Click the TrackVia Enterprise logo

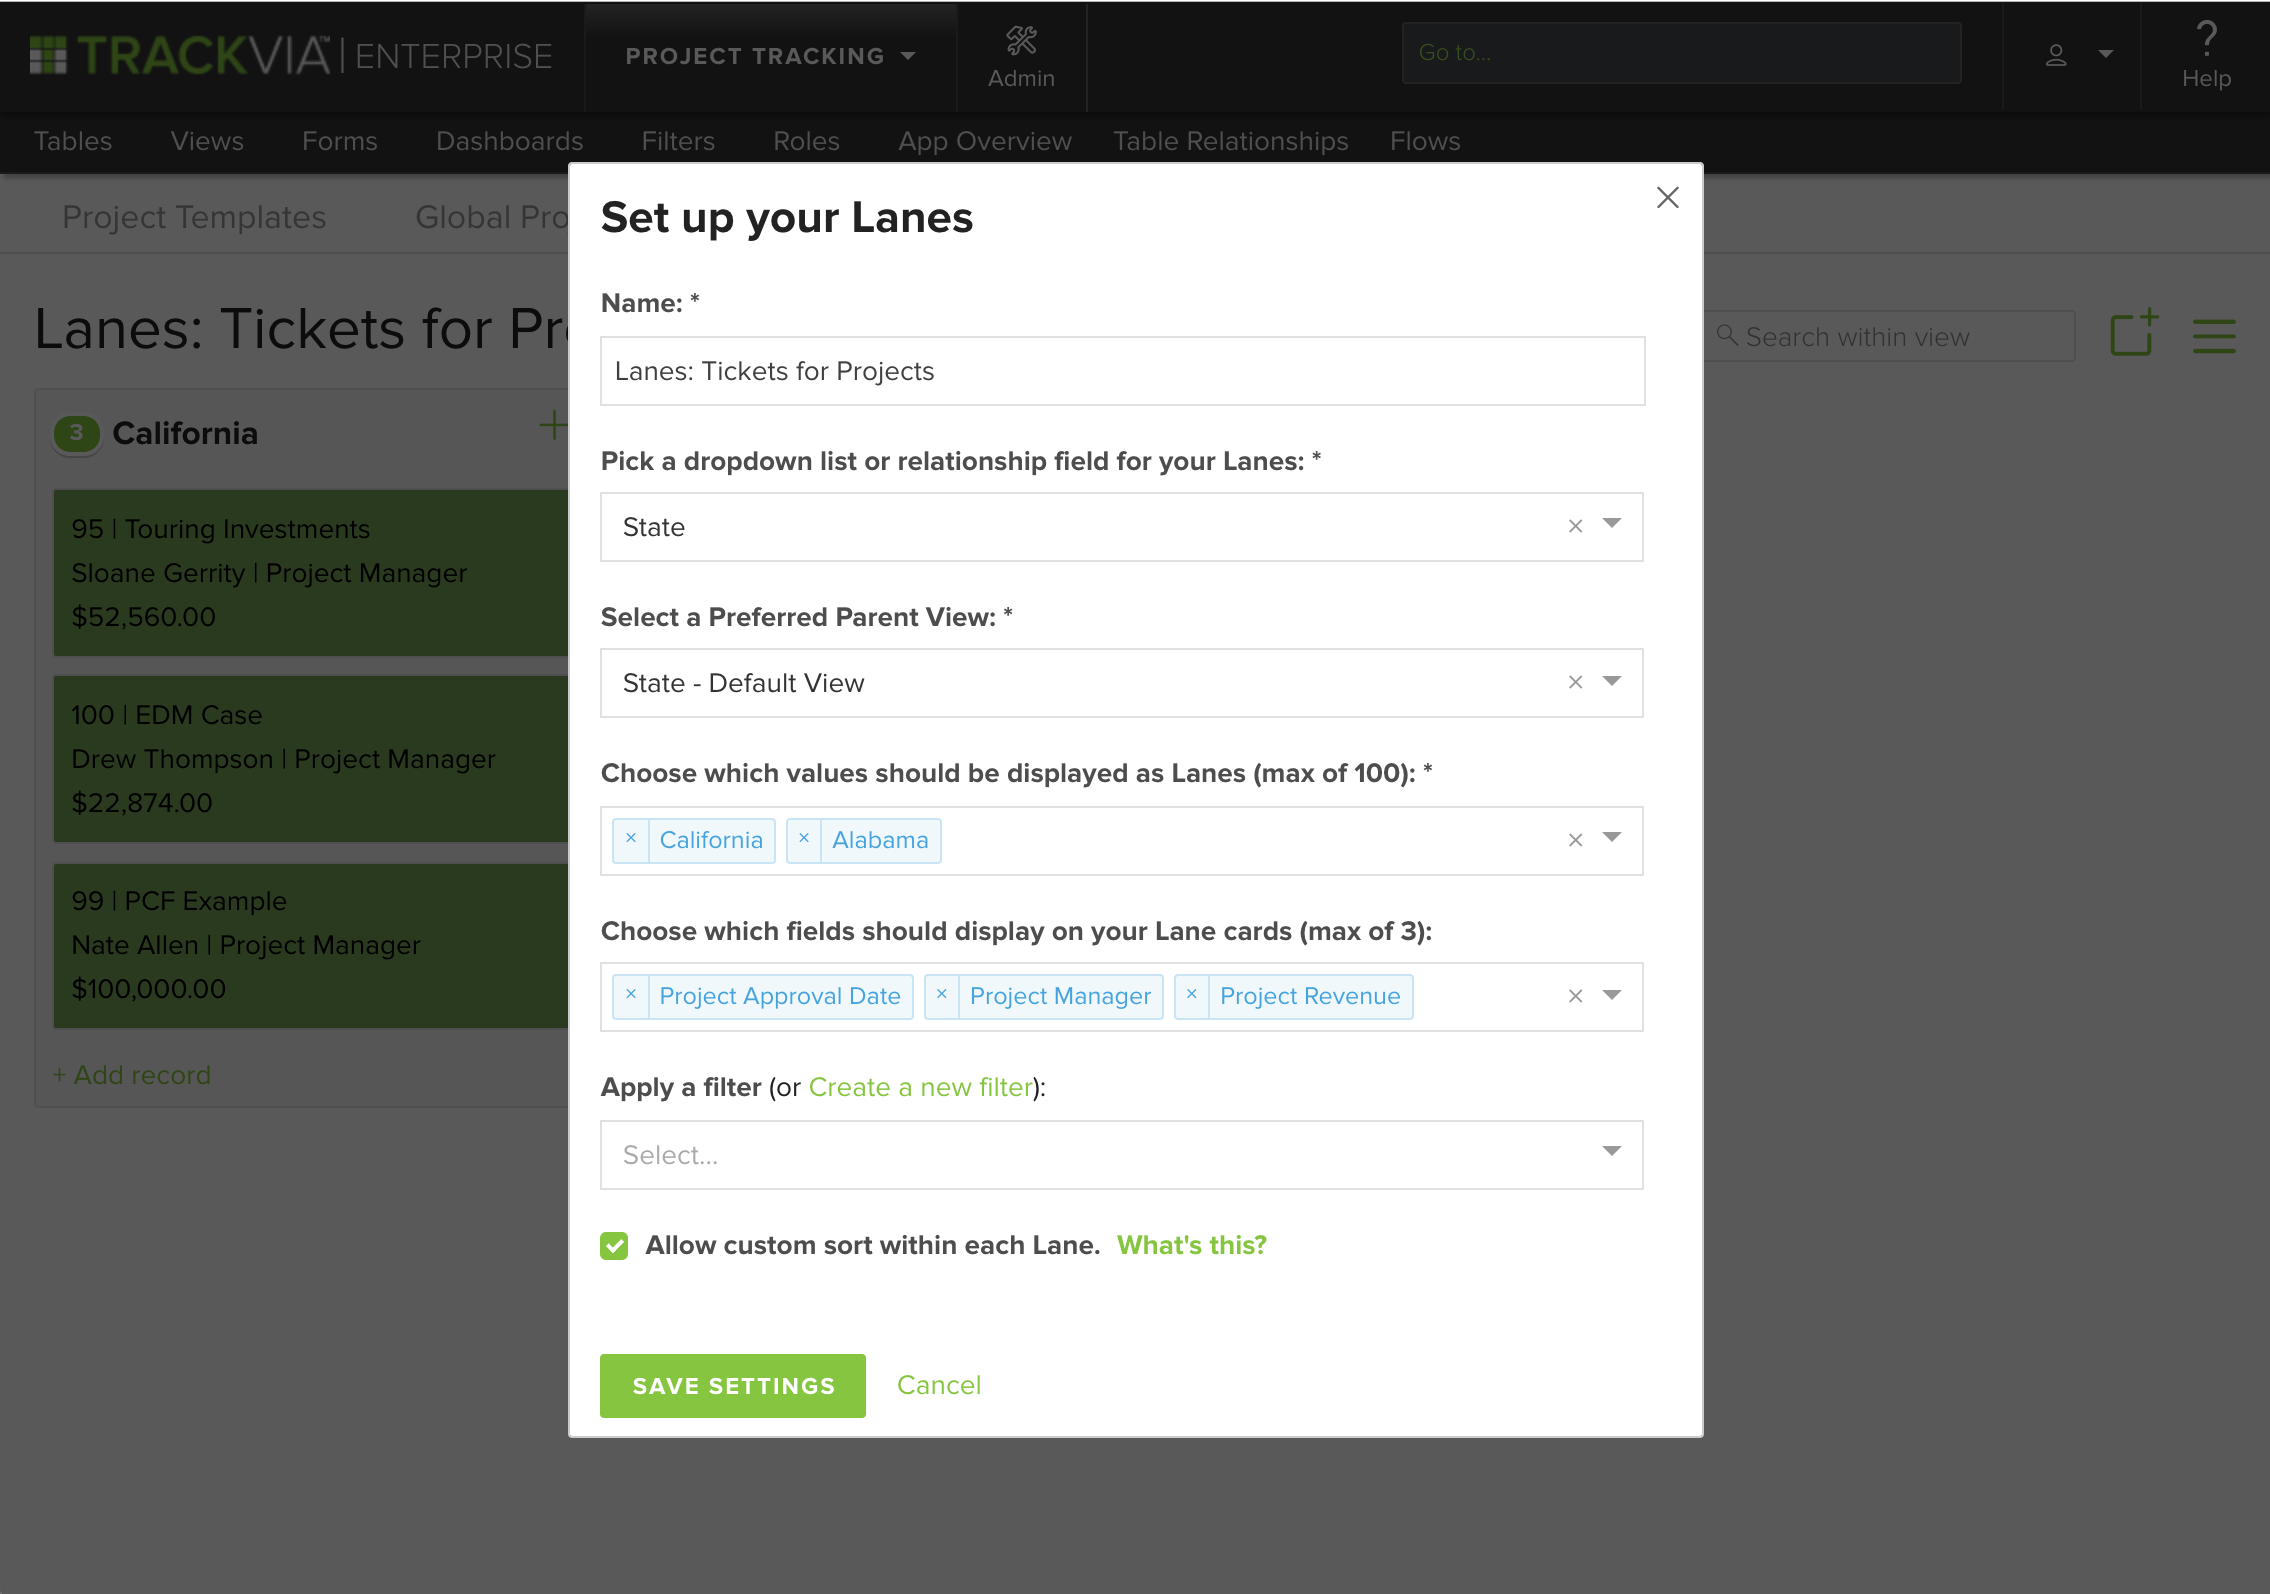pyautogui.click(x=291, y=56)
